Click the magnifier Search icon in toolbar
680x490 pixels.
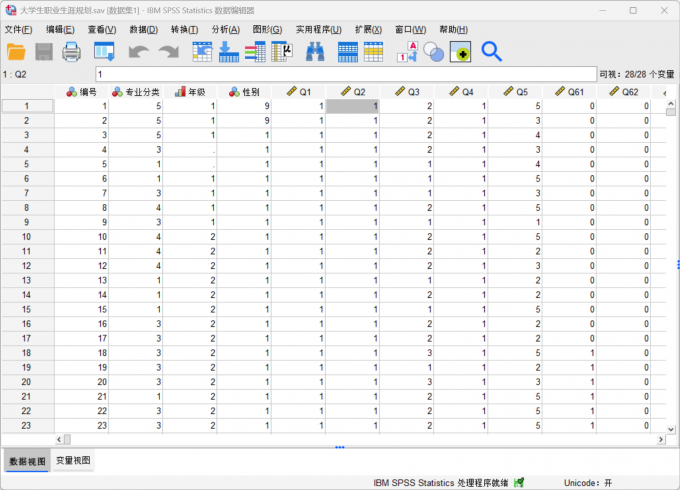click(491, 51)
